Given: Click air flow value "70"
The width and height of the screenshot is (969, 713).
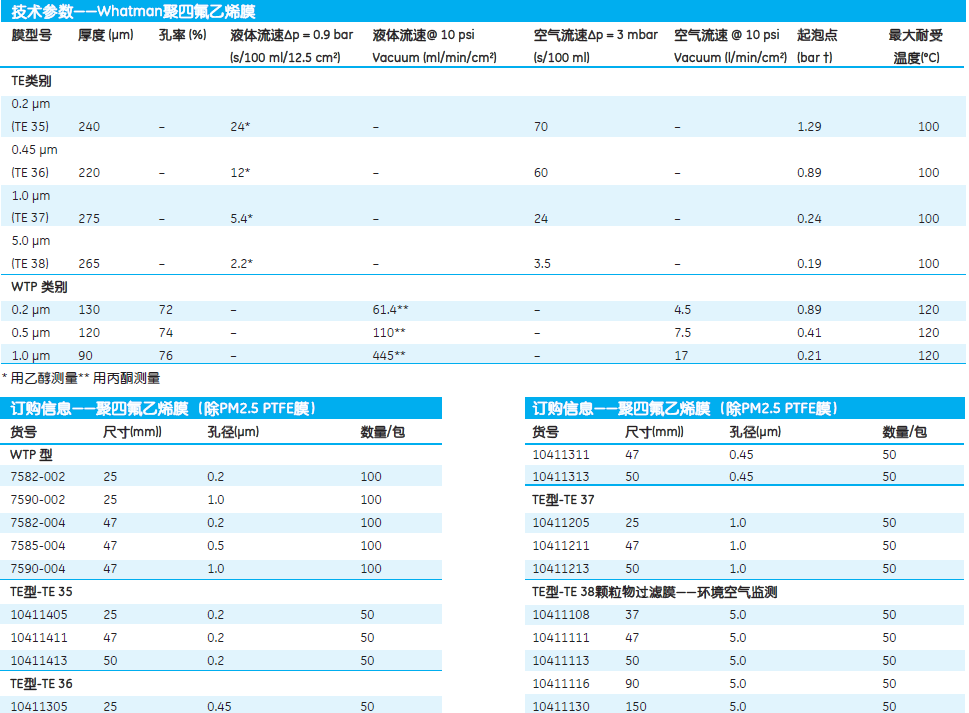Looking at the screenshot, I should pos(541,127).
